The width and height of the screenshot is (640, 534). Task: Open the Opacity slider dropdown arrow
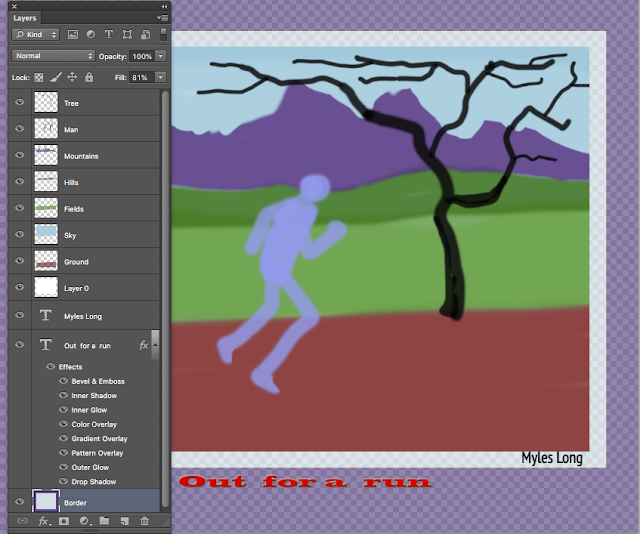coord(161,56)
